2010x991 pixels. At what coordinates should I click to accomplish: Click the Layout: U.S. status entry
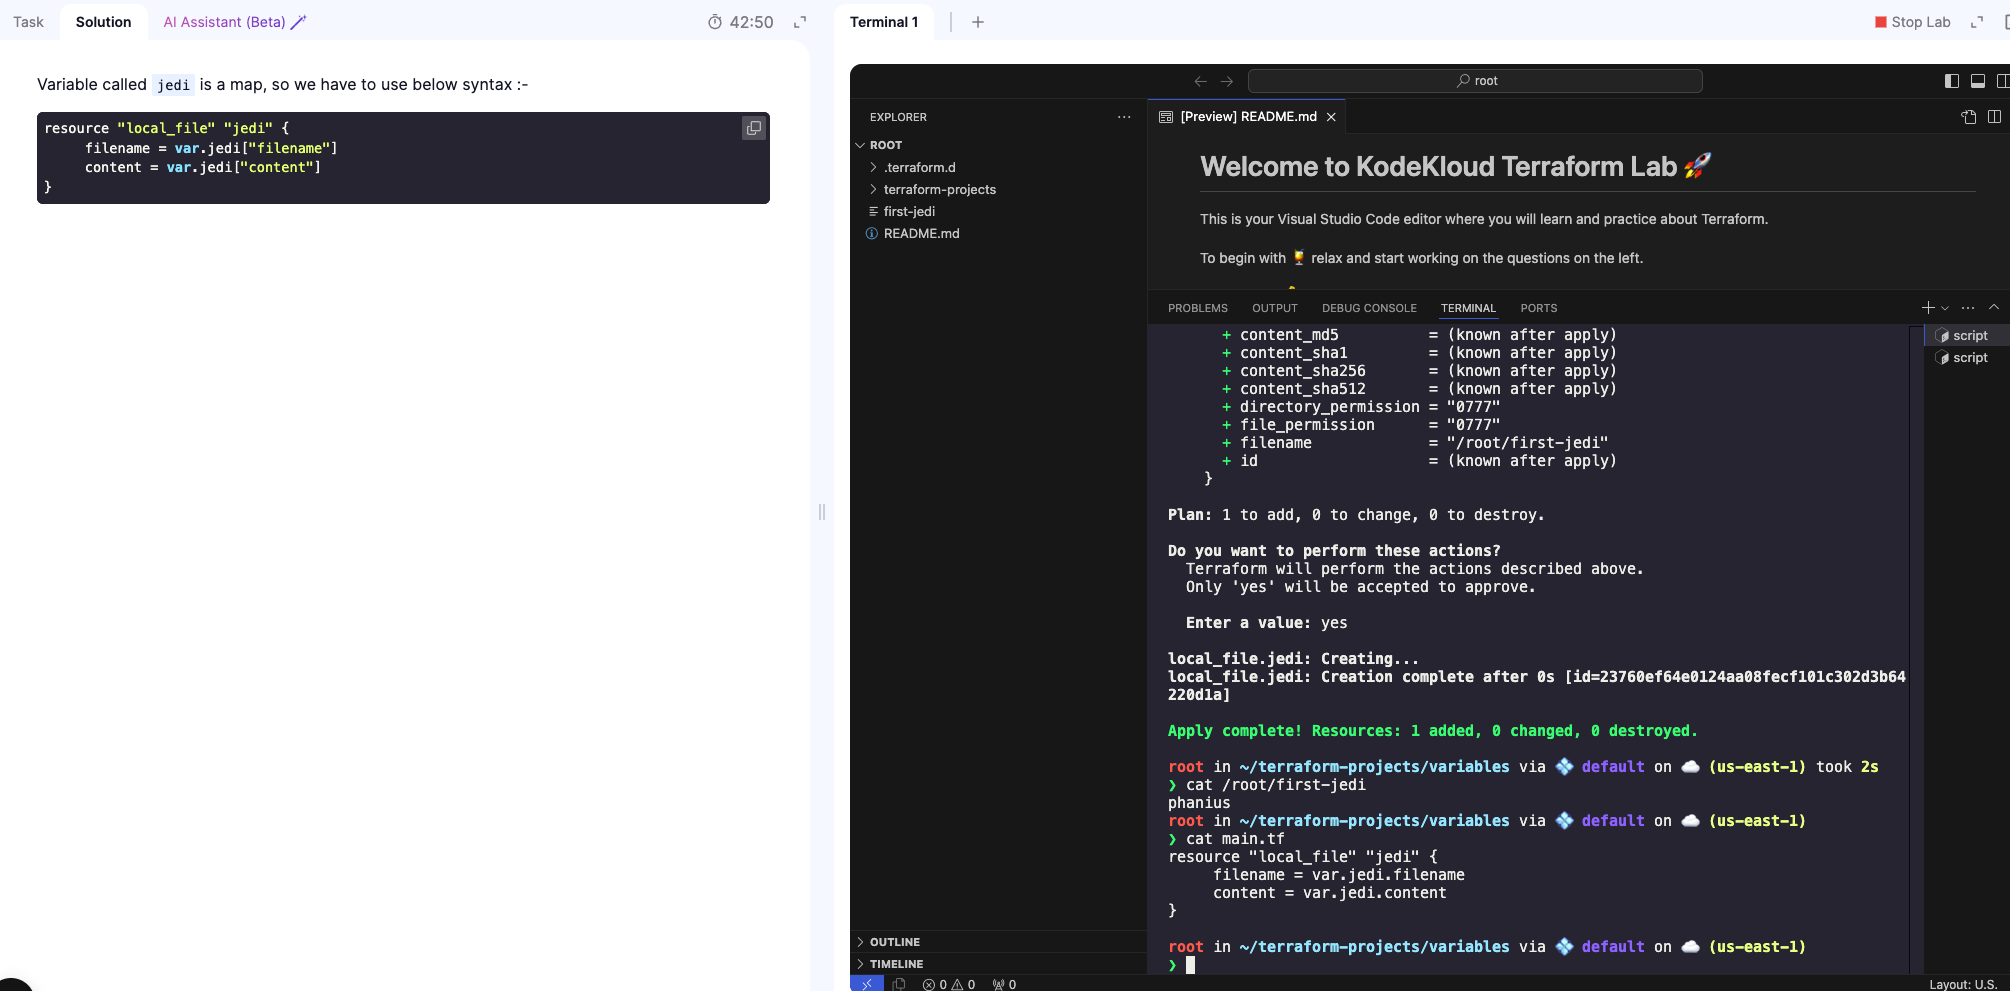pyautogui.click(x=1962, y=984)
